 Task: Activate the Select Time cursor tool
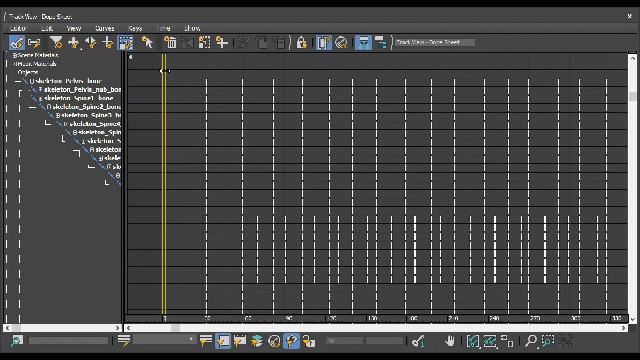click(147, 42)
